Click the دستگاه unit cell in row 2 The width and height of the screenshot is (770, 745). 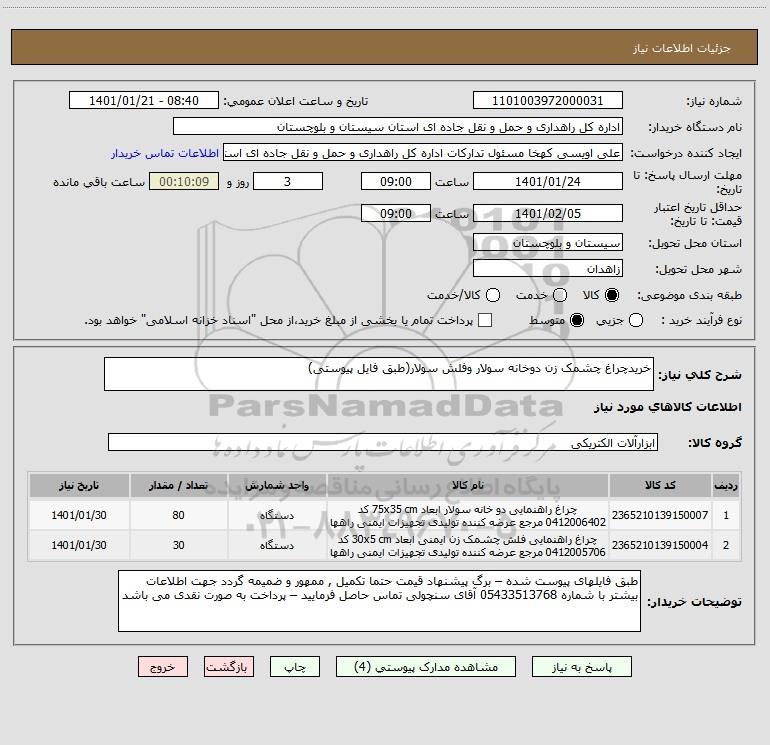tap(277, 545)
